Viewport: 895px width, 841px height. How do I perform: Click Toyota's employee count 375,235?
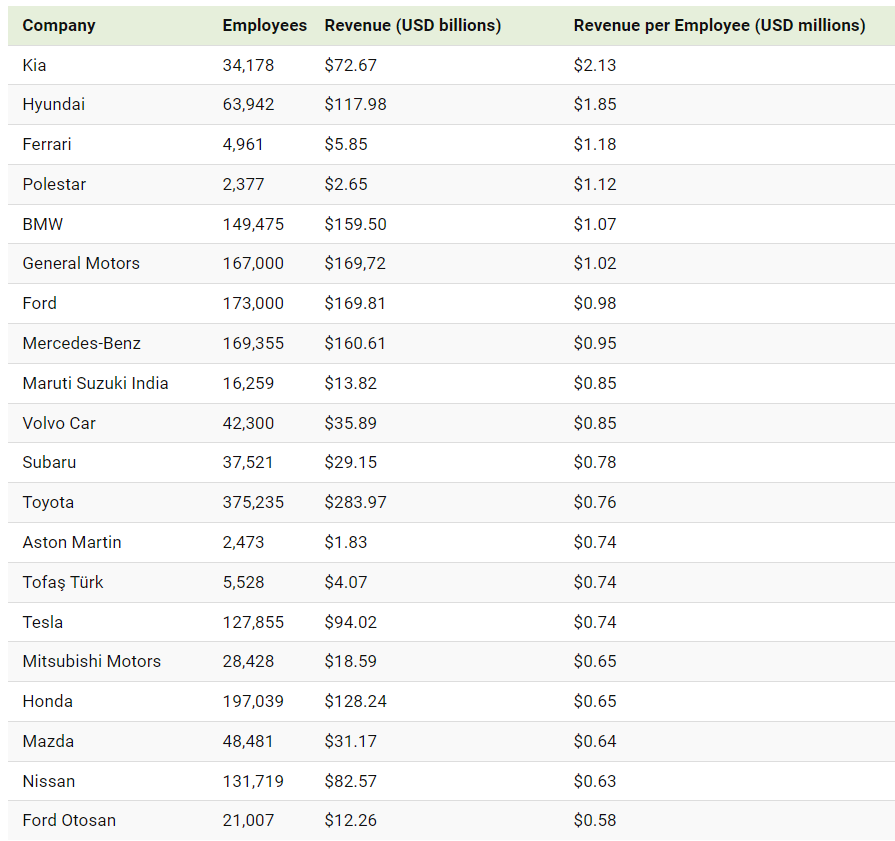click(253, 502)
